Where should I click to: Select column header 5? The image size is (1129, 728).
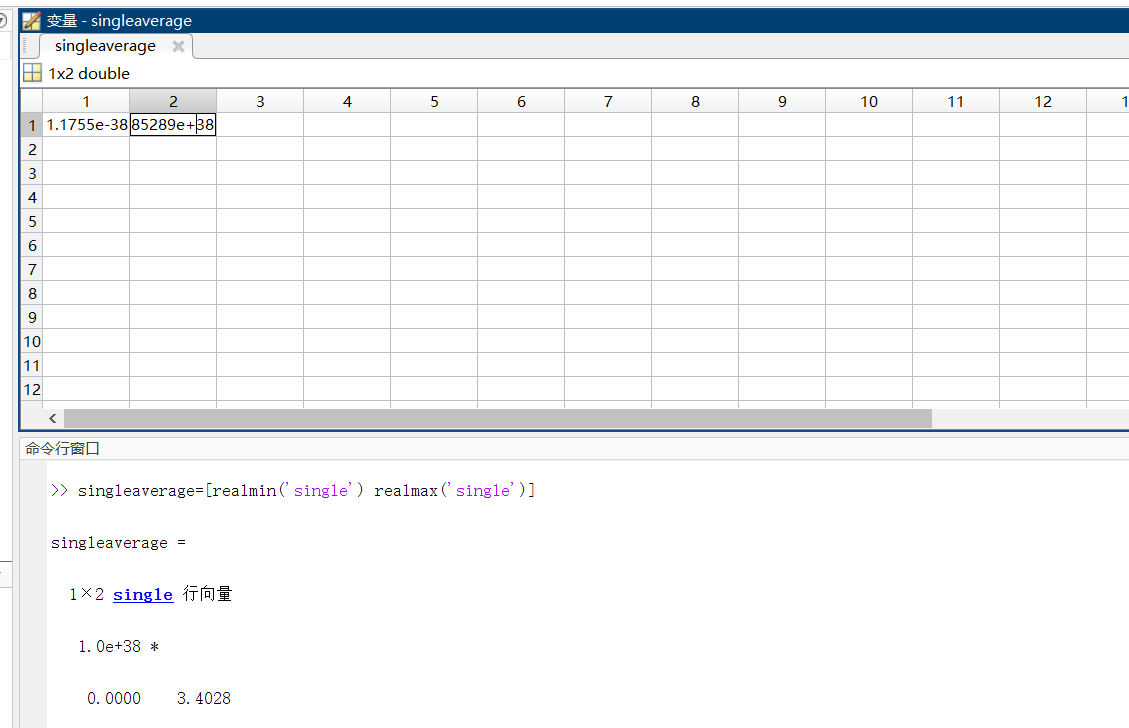434,102
